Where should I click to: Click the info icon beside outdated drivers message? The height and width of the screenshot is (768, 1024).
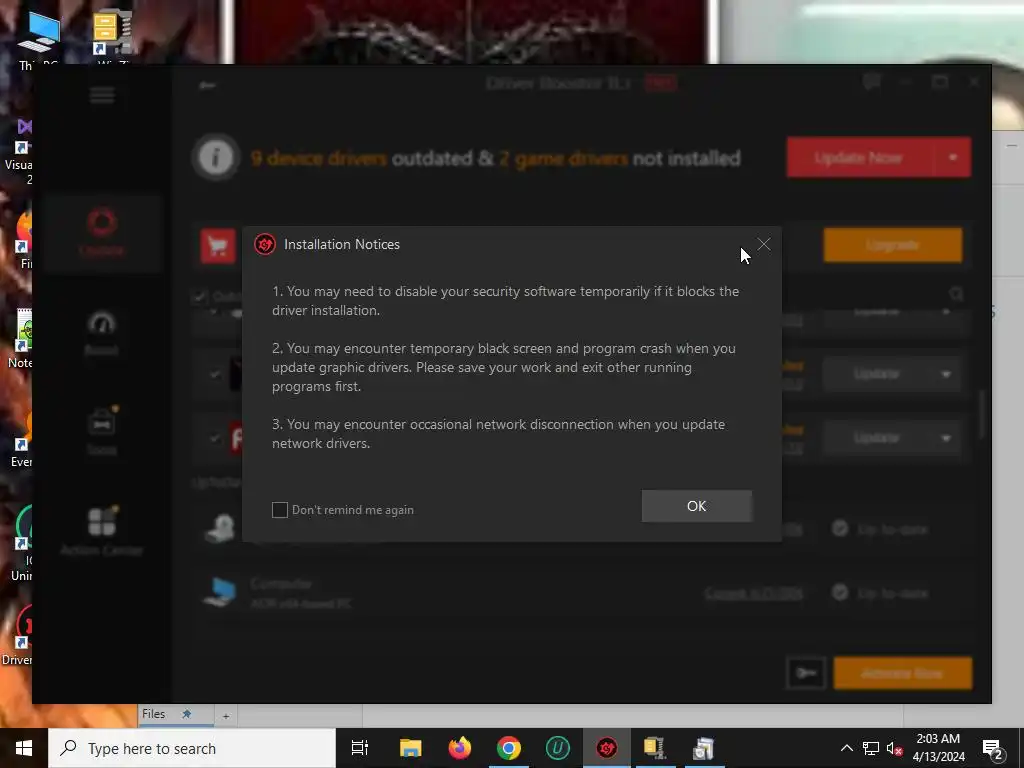click(216, 157)
